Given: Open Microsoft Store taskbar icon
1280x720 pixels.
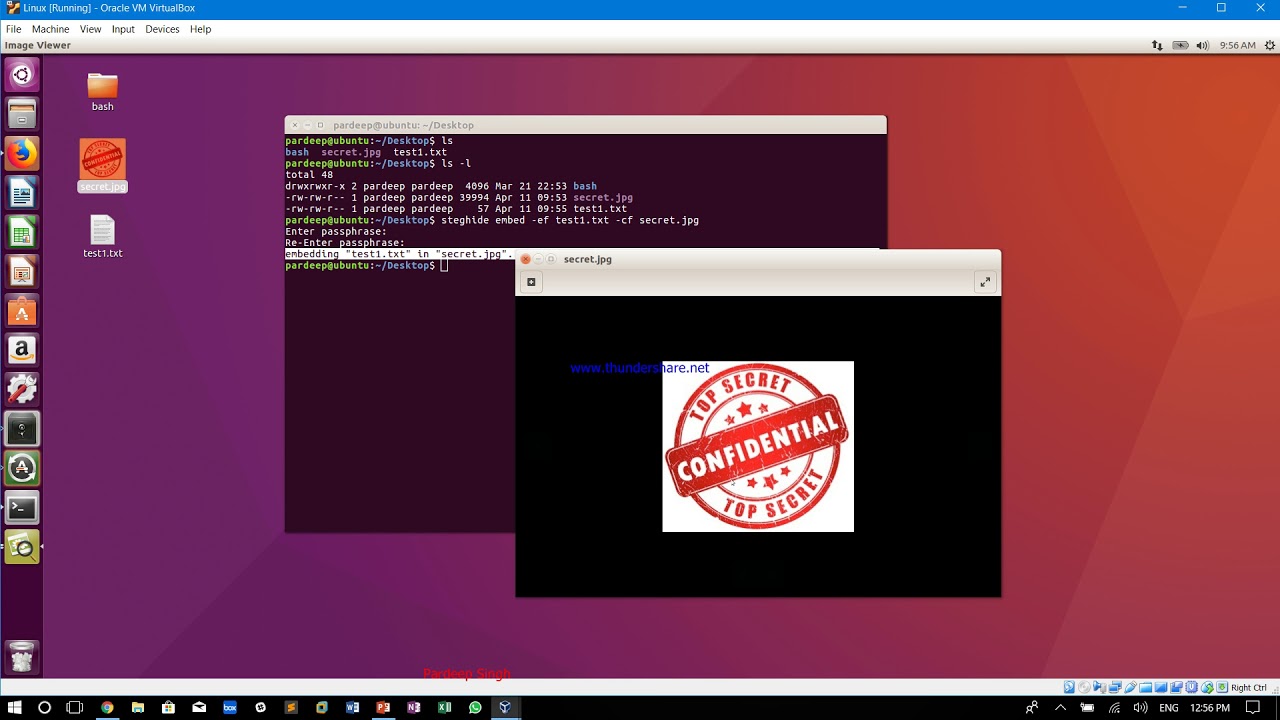Looking at the screenshot, I should pyautogui.click(x=168, y=707).
